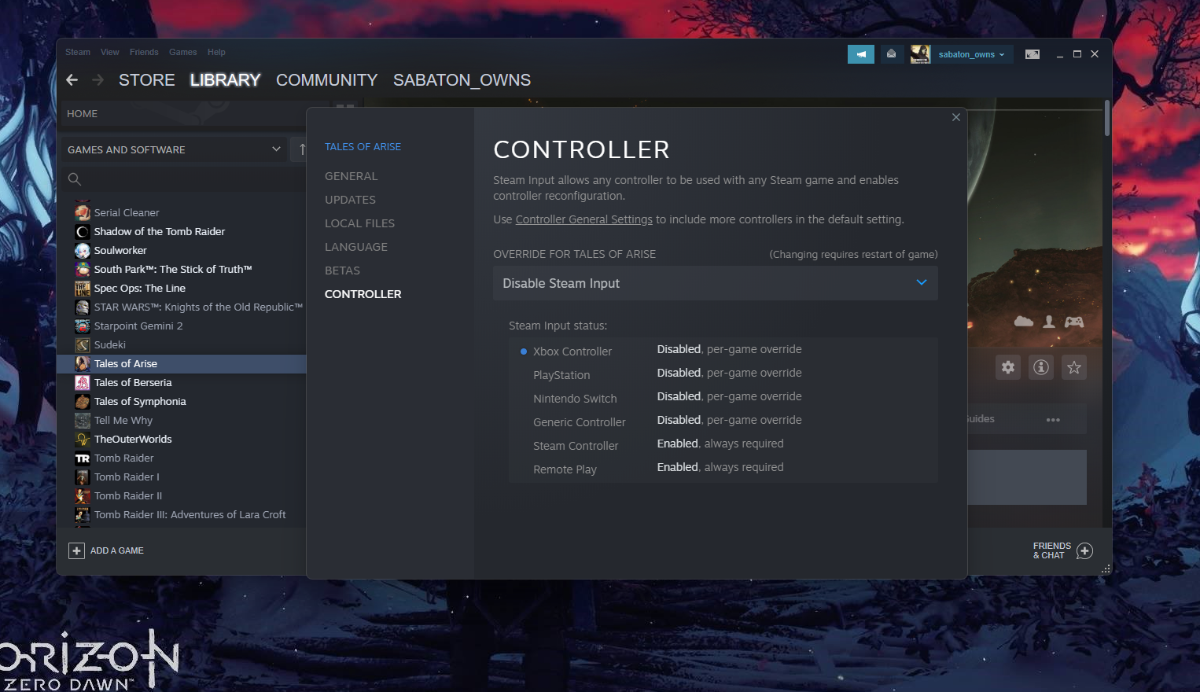The height and width of the screenshot is (692, 1200).
Task: Open the Games menu
Action: (183, 52)
